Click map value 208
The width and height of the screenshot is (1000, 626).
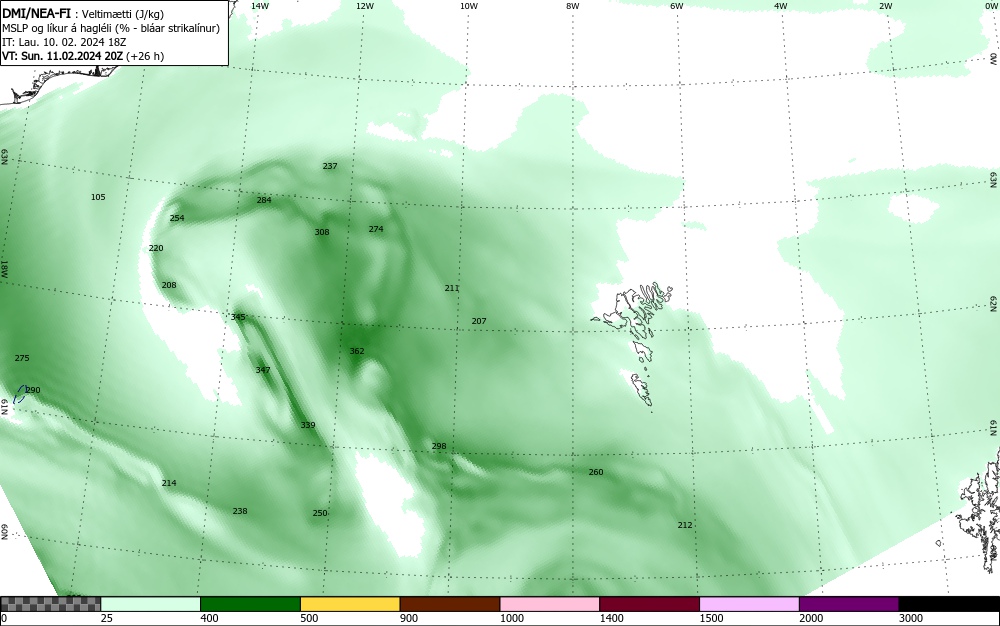169,286
